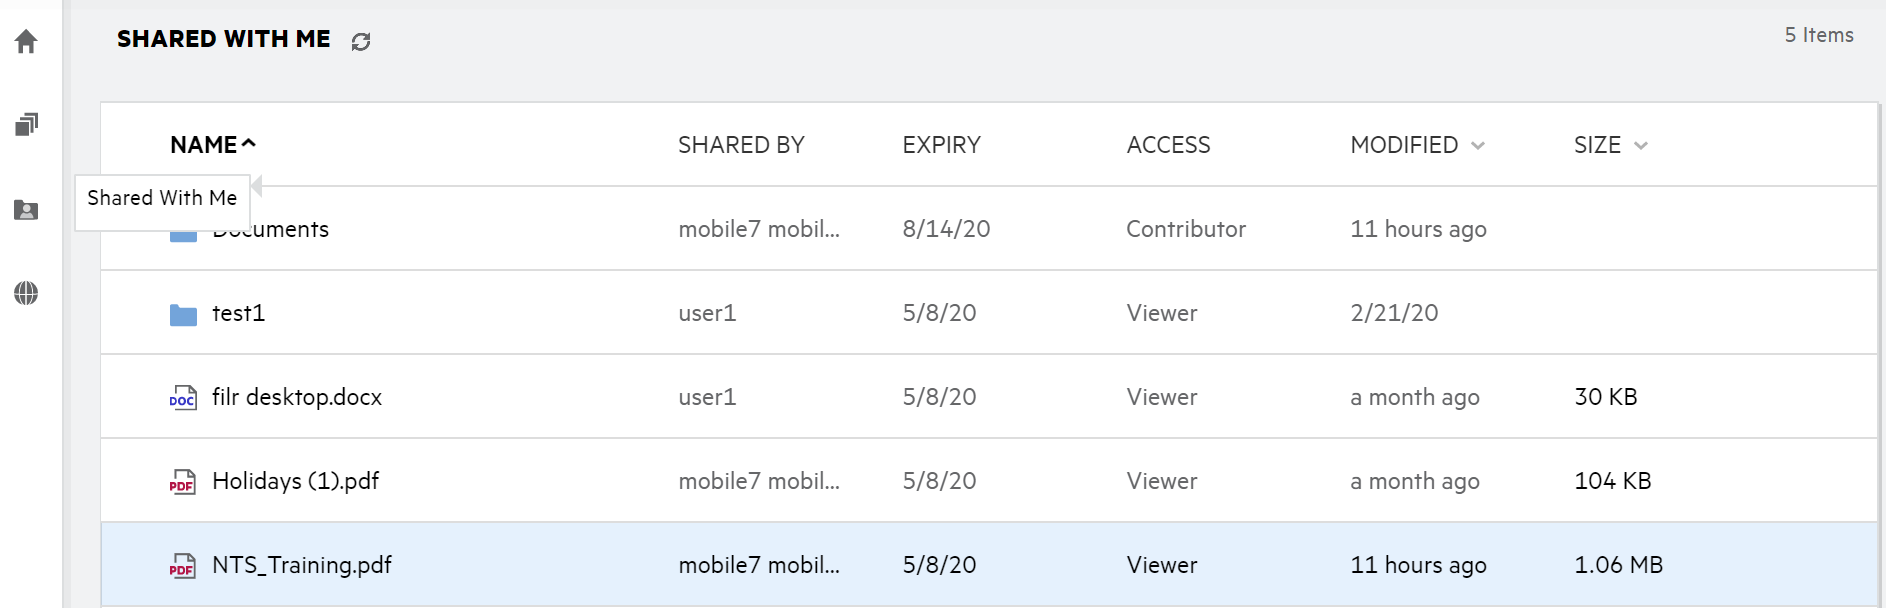Open Holidays (1).pdf file
This screenshot has height=608, width=1886.
tap(296, 481)
